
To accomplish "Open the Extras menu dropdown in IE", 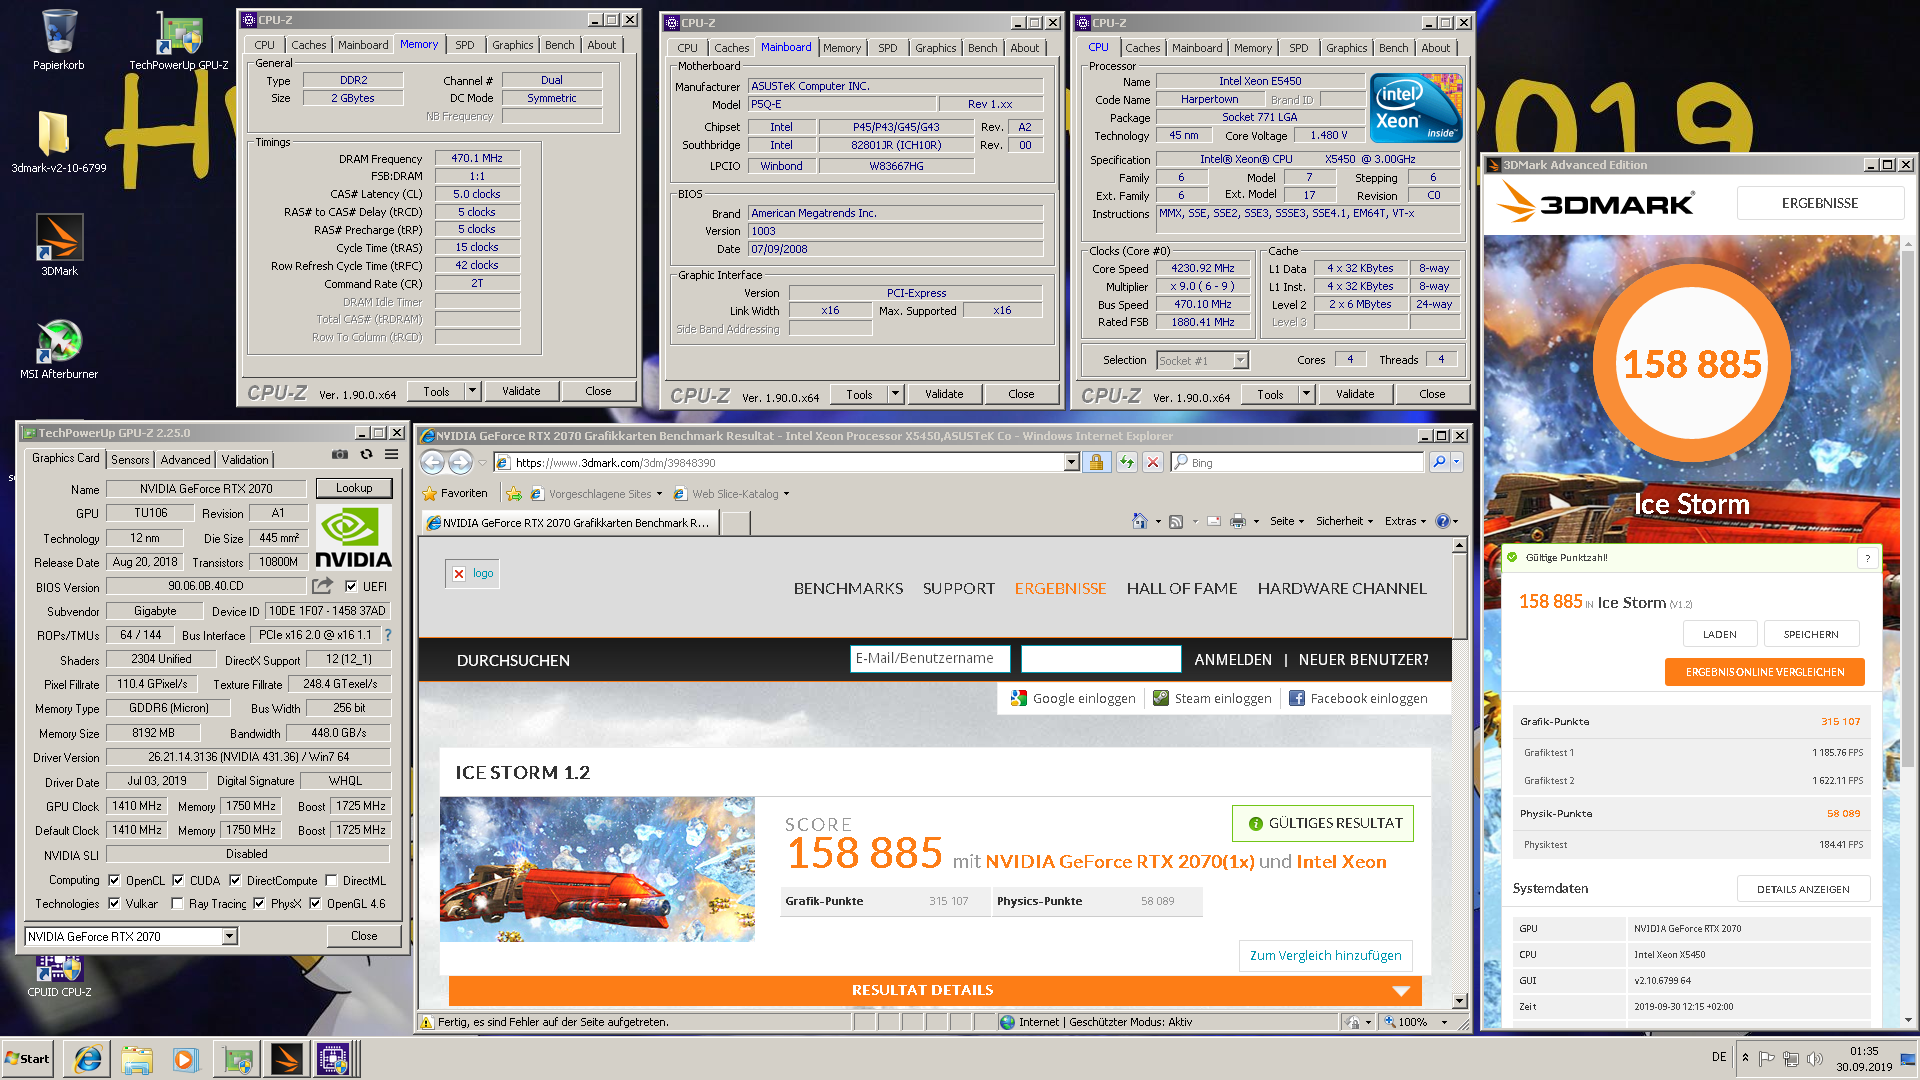I will pos(1405,521).
